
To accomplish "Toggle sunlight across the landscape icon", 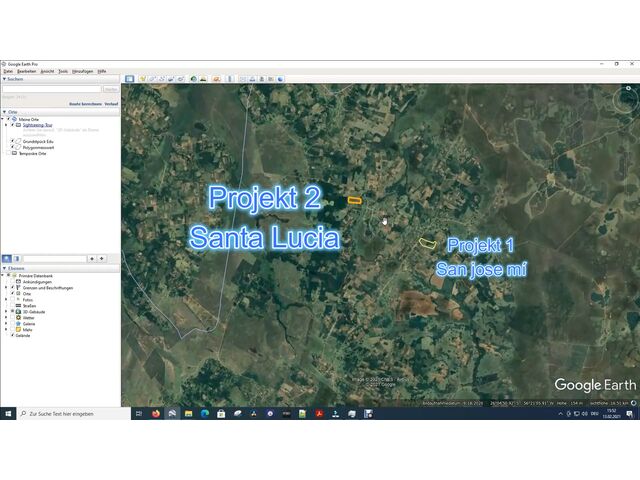I will pyautogui.click(x=204, y=79).
